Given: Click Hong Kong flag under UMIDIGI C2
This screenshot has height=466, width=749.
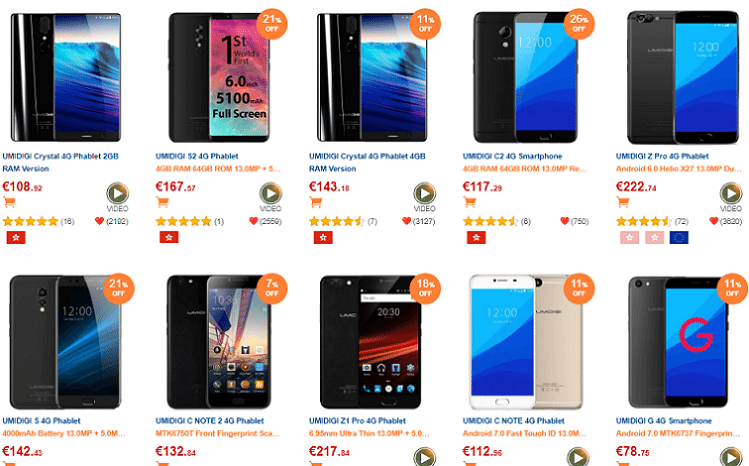Looking at the screenshot, I should pyautogui.click(x=476, y=238).
